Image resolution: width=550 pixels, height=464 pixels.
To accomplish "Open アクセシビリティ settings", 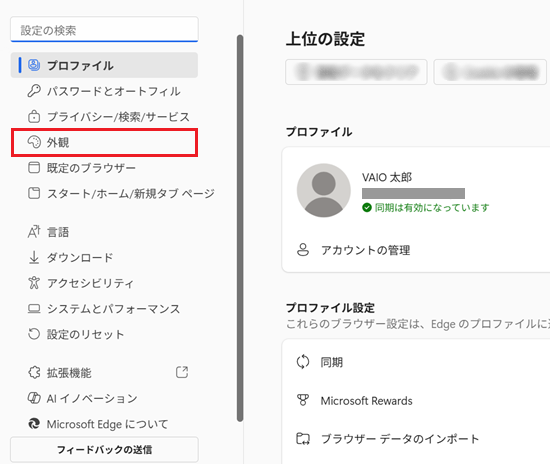I will [x=104, y=283].
